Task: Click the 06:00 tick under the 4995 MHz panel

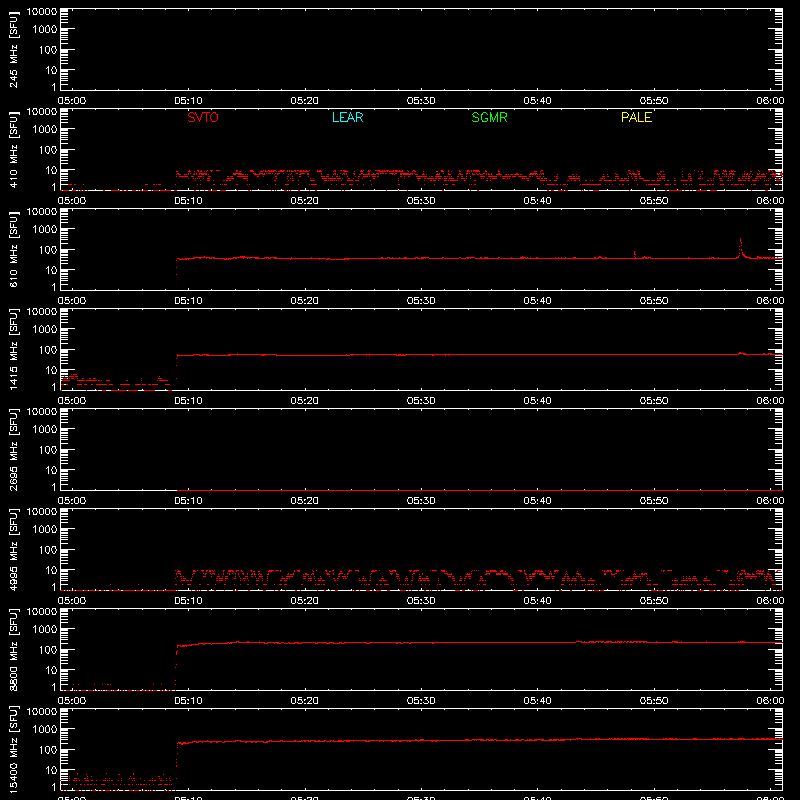Action: point(770,601)
